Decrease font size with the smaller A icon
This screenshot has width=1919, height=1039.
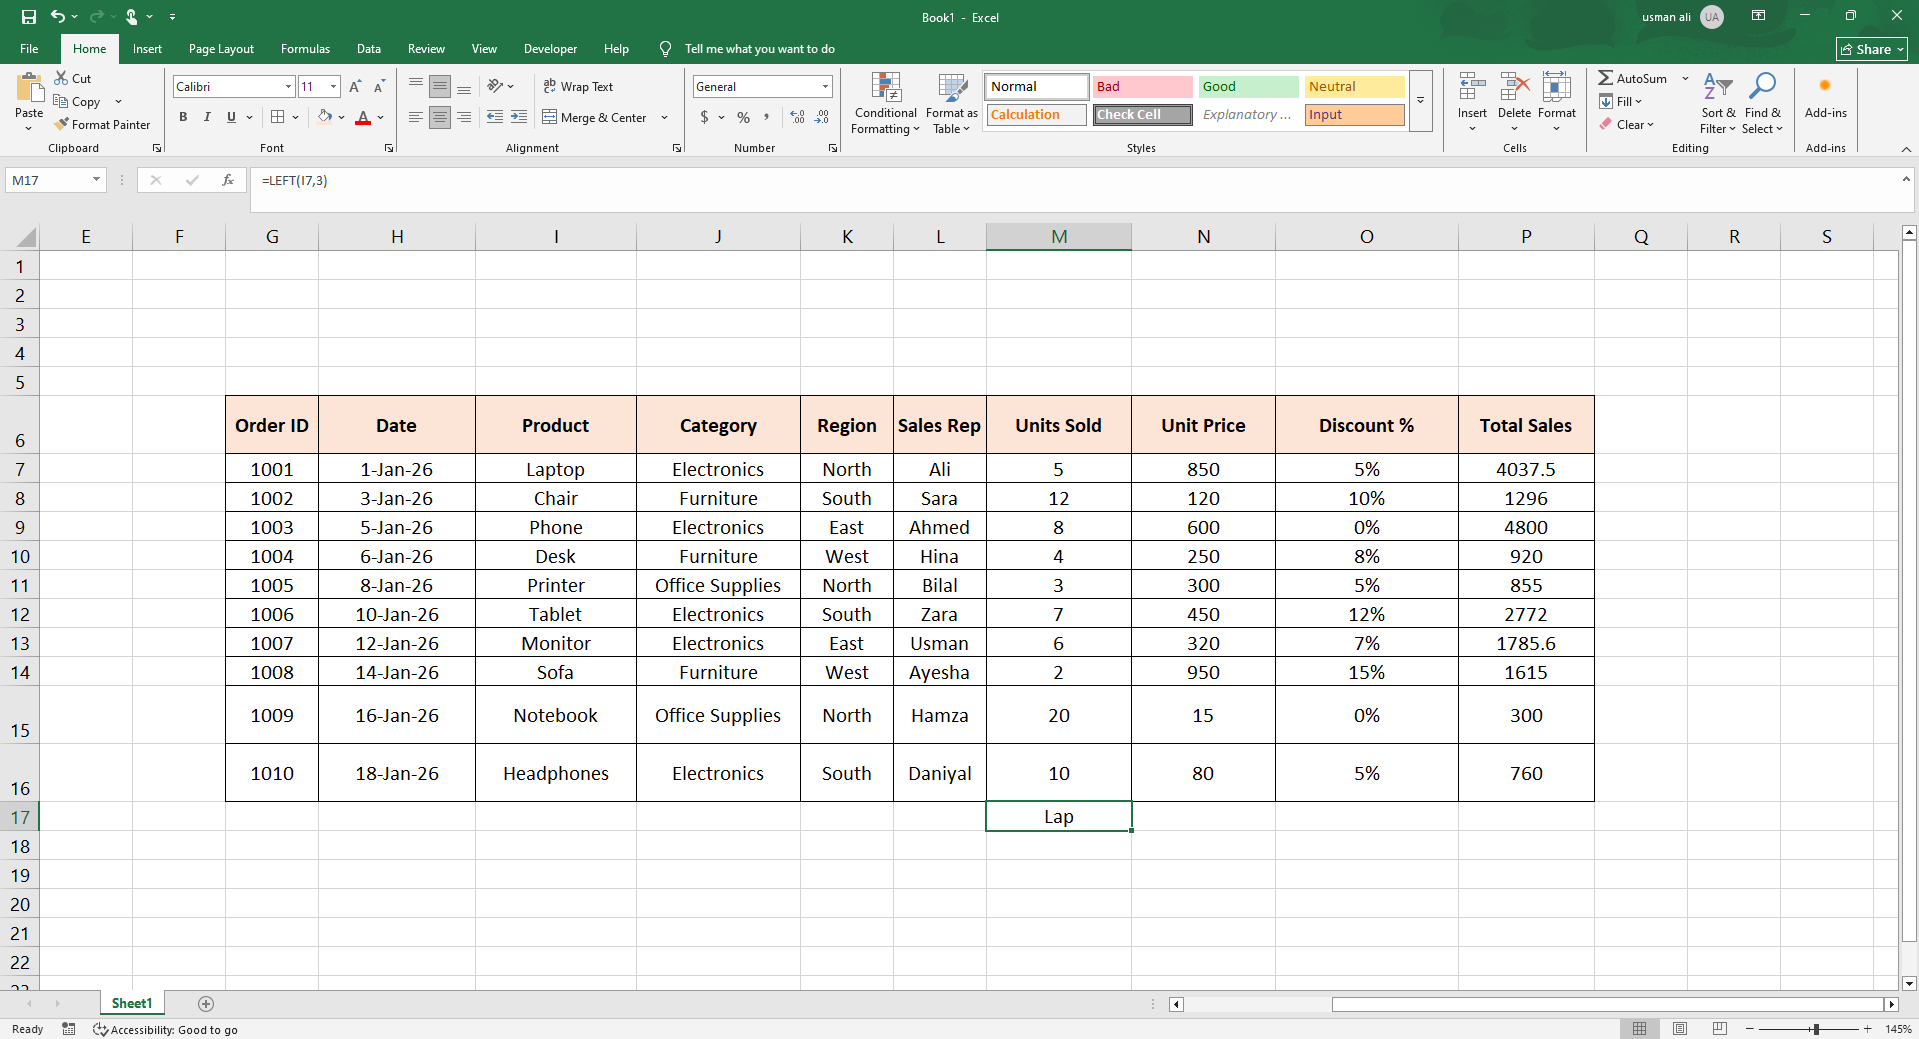[379, 87]
